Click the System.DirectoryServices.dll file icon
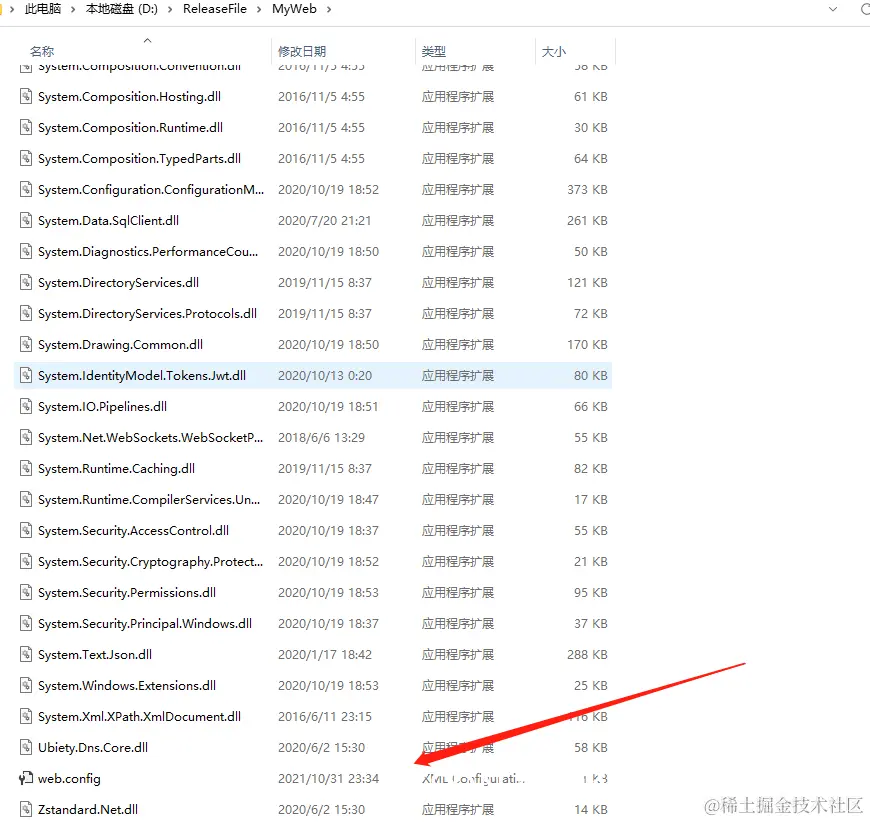Image resolution: width=870 pixels, height=822 pixels. click(x=26, y=283)
